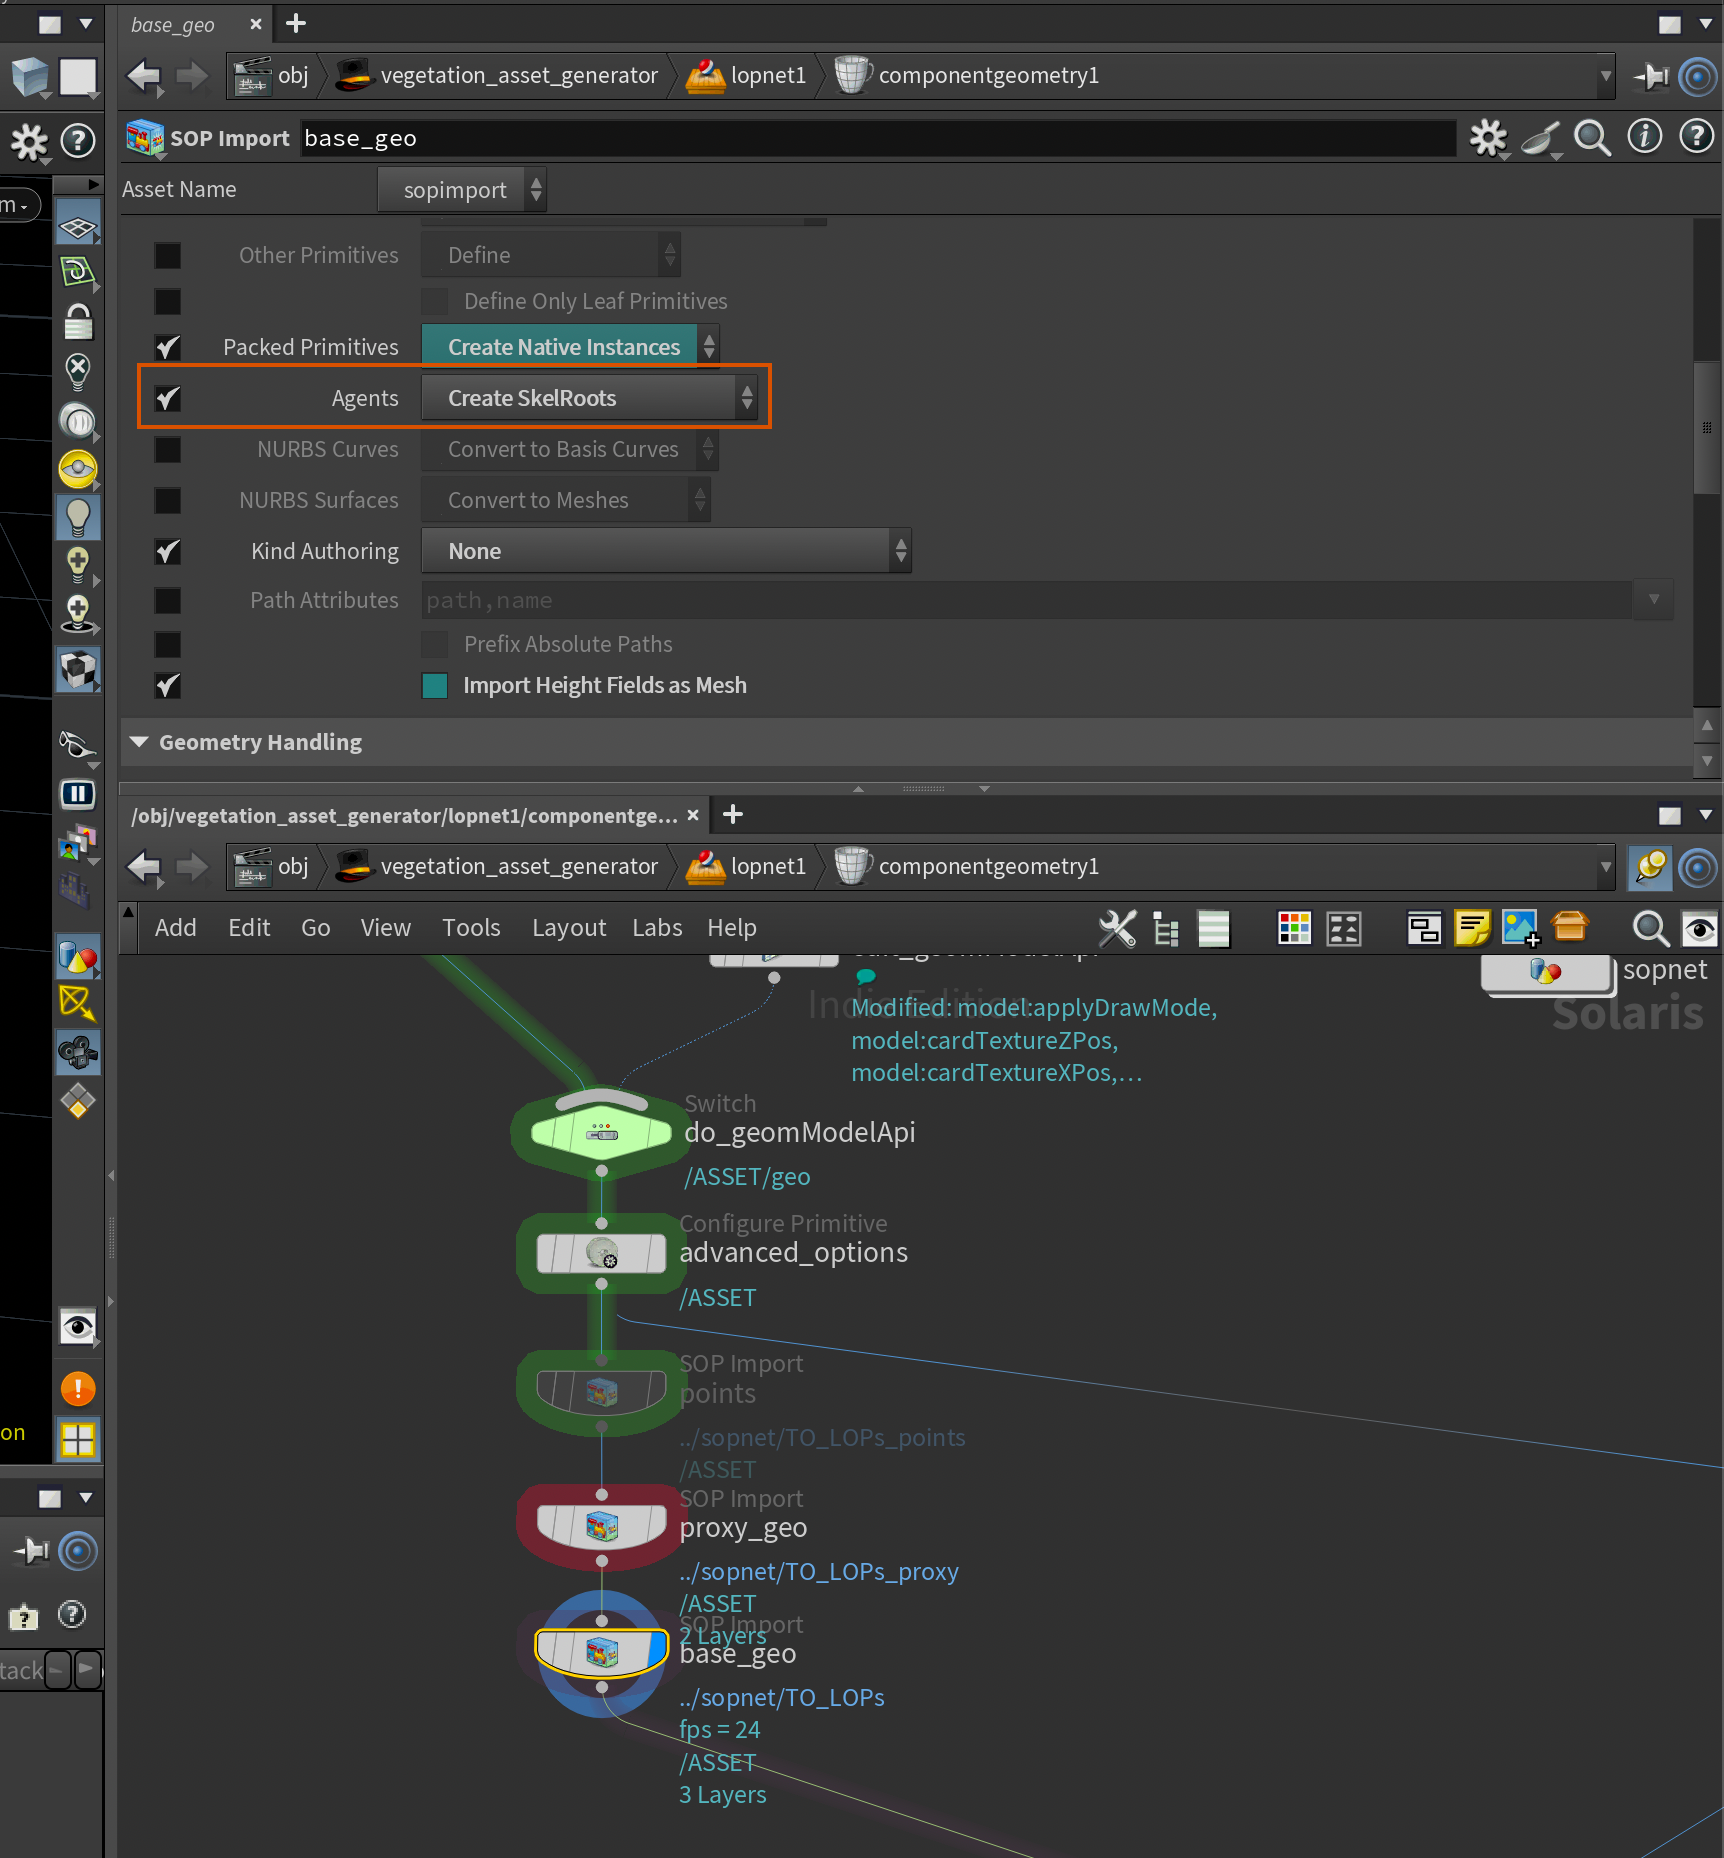
Task: Show node info with the 'i' icon
Action: [1644, 137]
